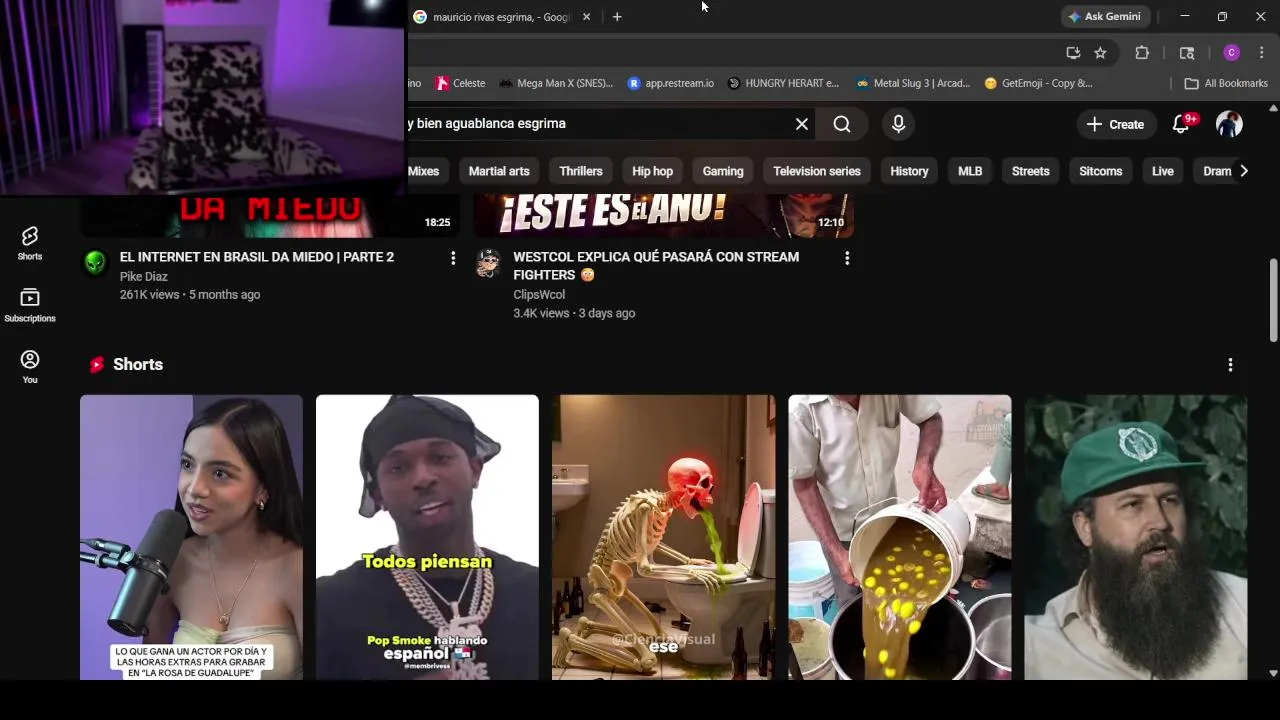This screenshot has height=720, width=1280.
Task: Select the Live chip
Action: 1162,171
